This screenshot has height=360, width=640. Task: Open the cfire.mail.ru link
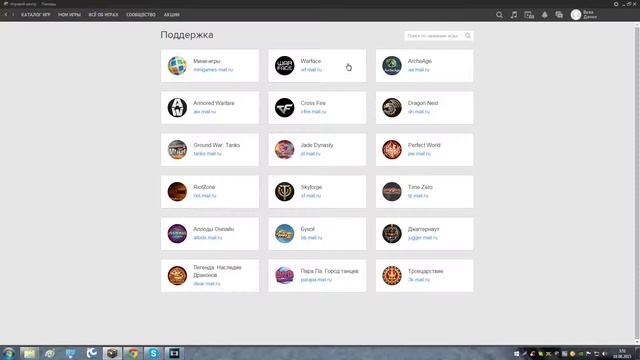[313, 112]
